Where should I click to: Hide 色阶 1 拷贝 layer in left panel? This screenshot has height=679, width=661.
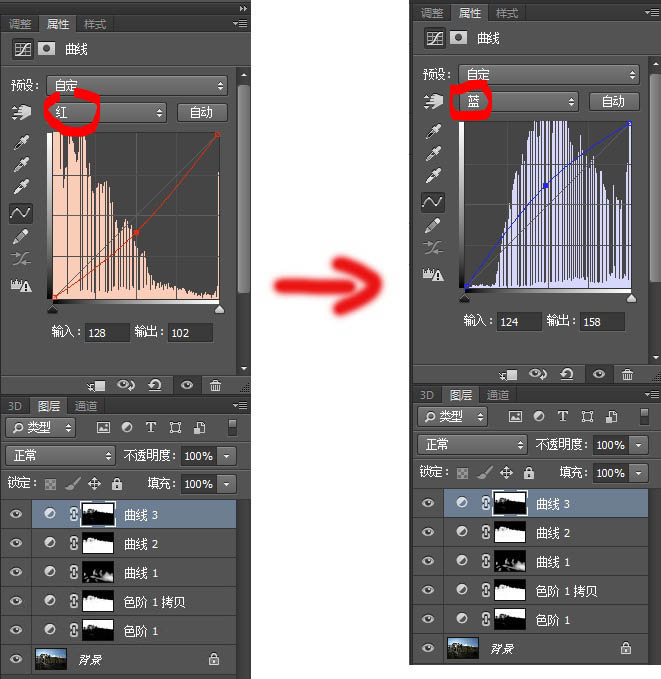pyautogui.click(x=16, y=601)
